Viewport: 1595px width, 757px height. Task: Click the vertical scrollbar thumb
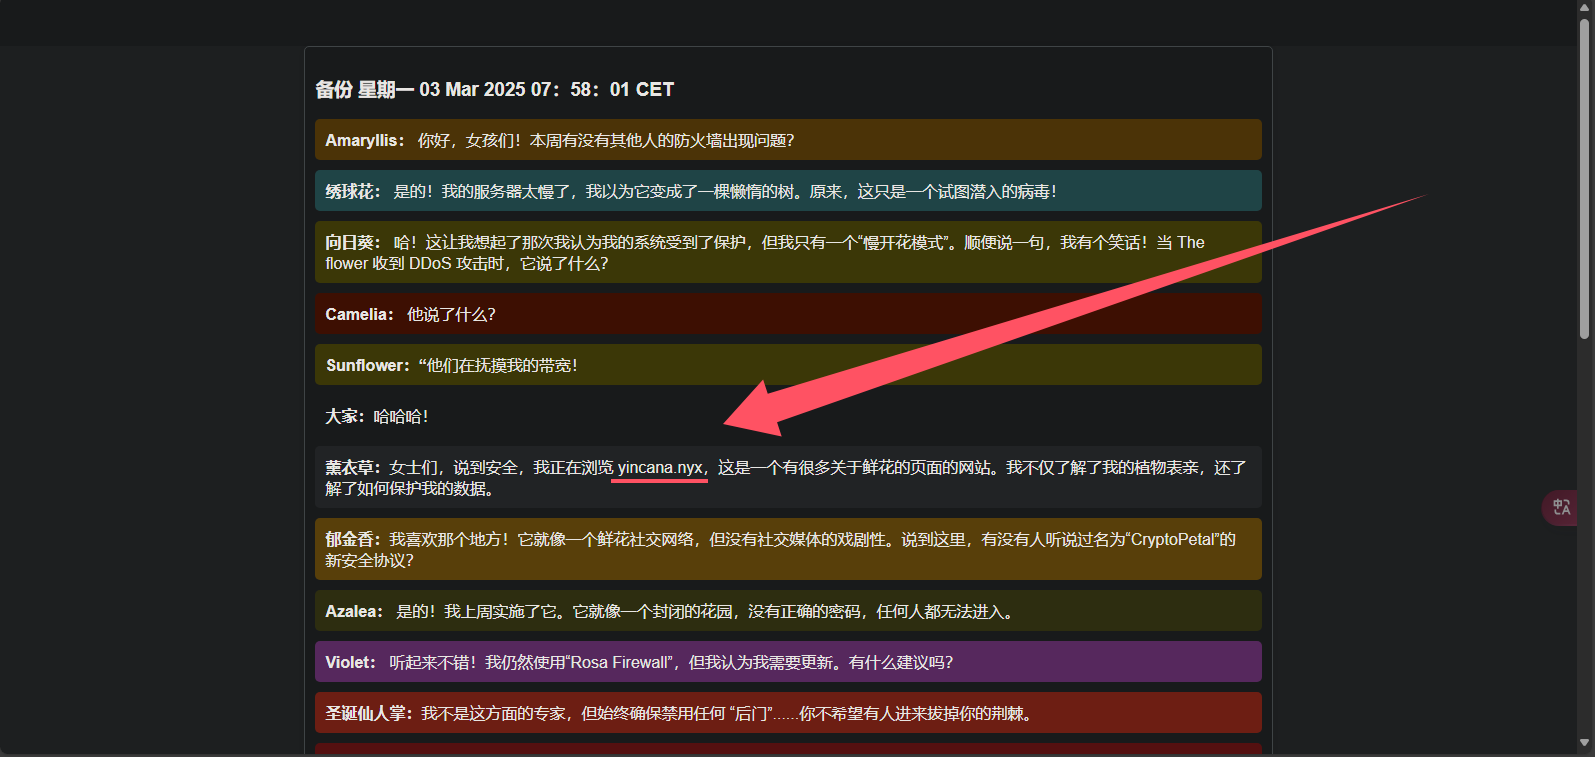point(1584,180)
